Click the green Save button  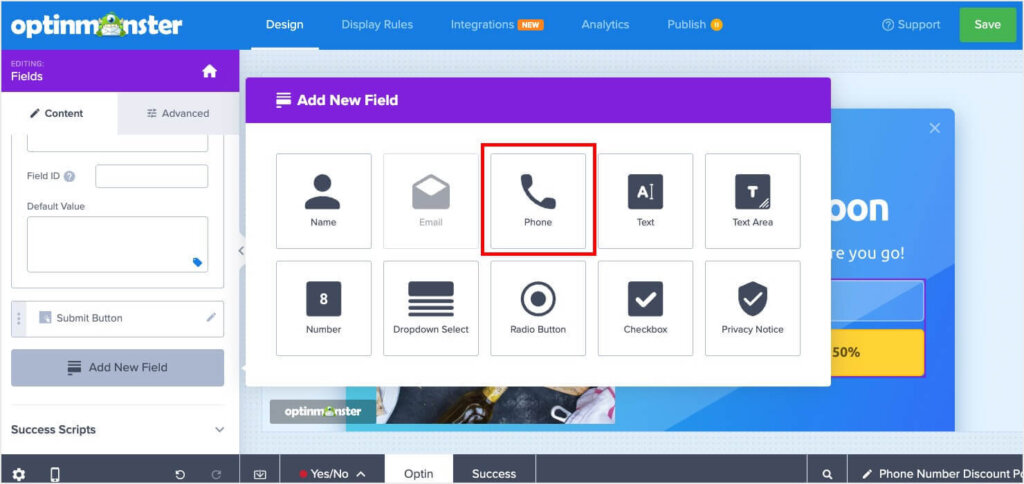point(987,25)
